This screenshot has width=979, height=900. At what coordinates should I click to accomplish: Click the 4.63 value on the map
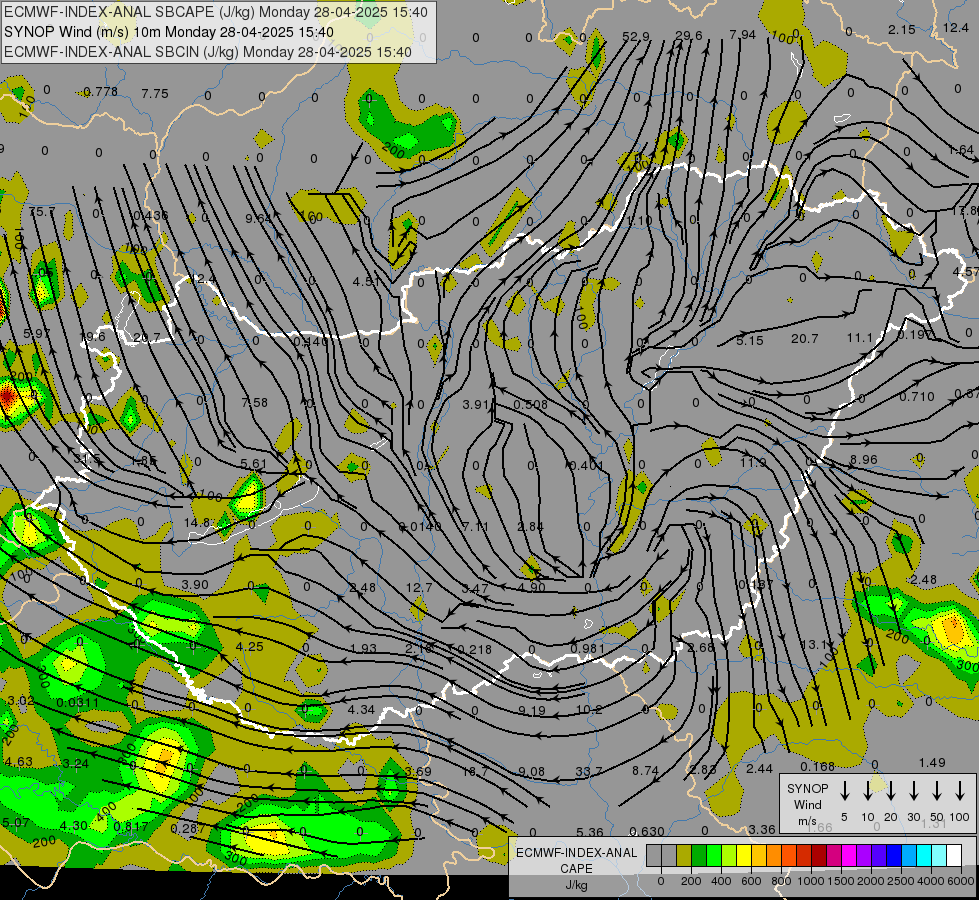18,761
